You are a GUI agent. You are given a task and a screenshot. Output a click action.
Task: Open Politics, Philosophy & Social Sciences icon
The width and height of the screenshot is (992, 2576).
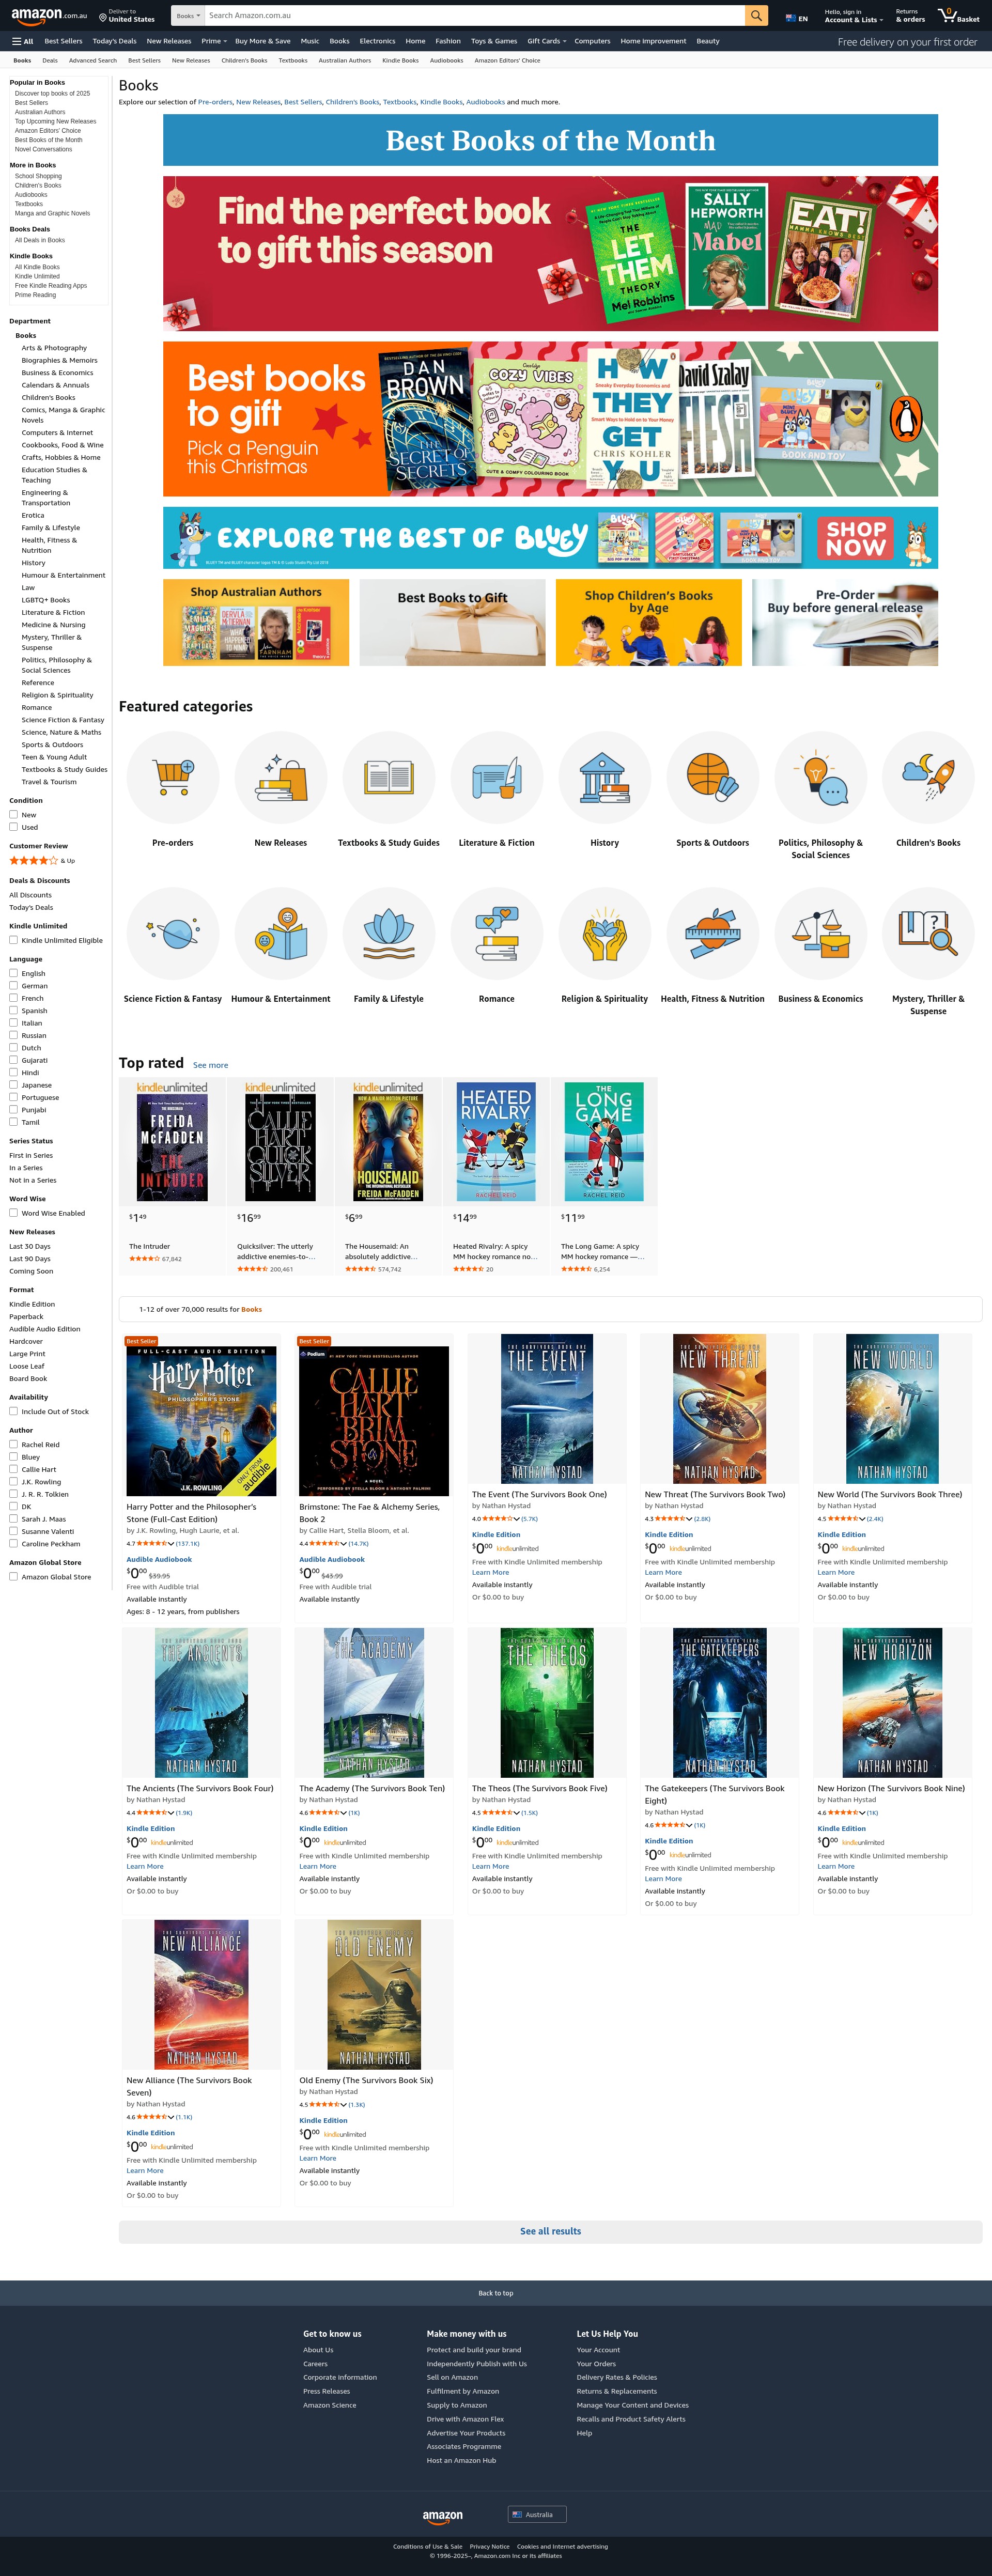[x=821, y=777]
